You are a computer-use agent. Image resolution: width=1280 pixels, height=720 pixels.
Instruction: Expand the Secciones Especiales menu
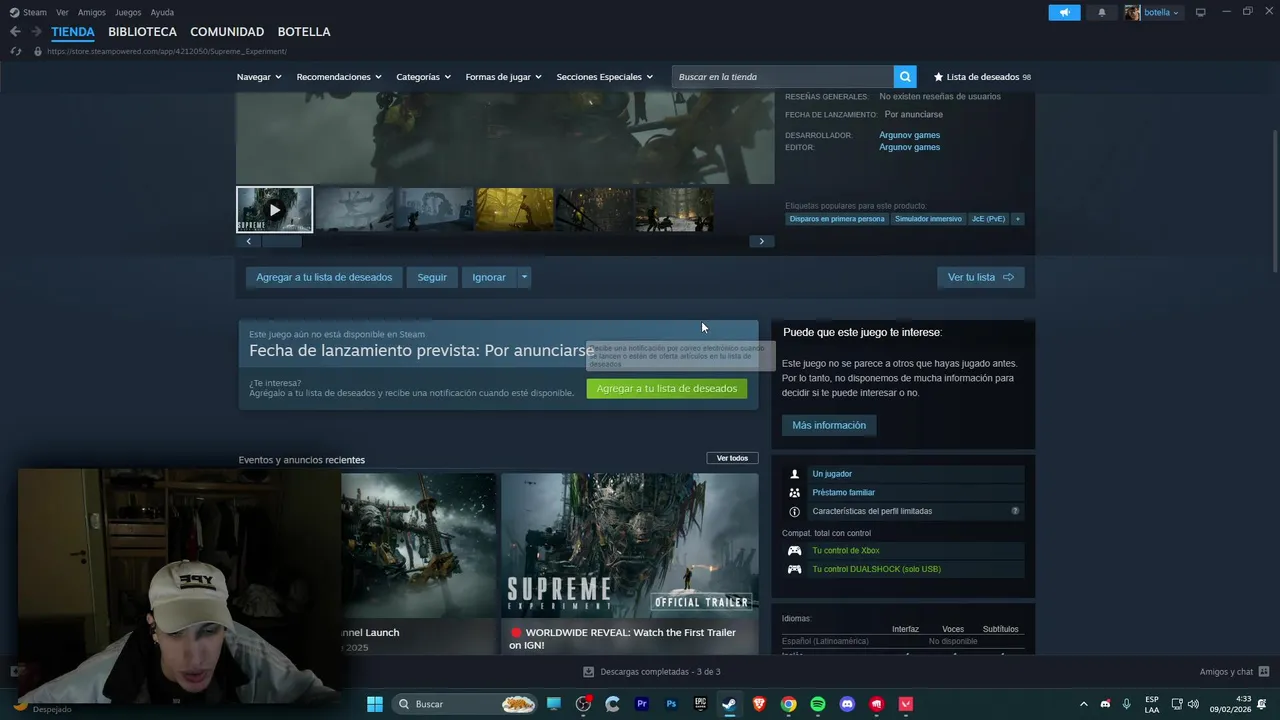point(604,77)
